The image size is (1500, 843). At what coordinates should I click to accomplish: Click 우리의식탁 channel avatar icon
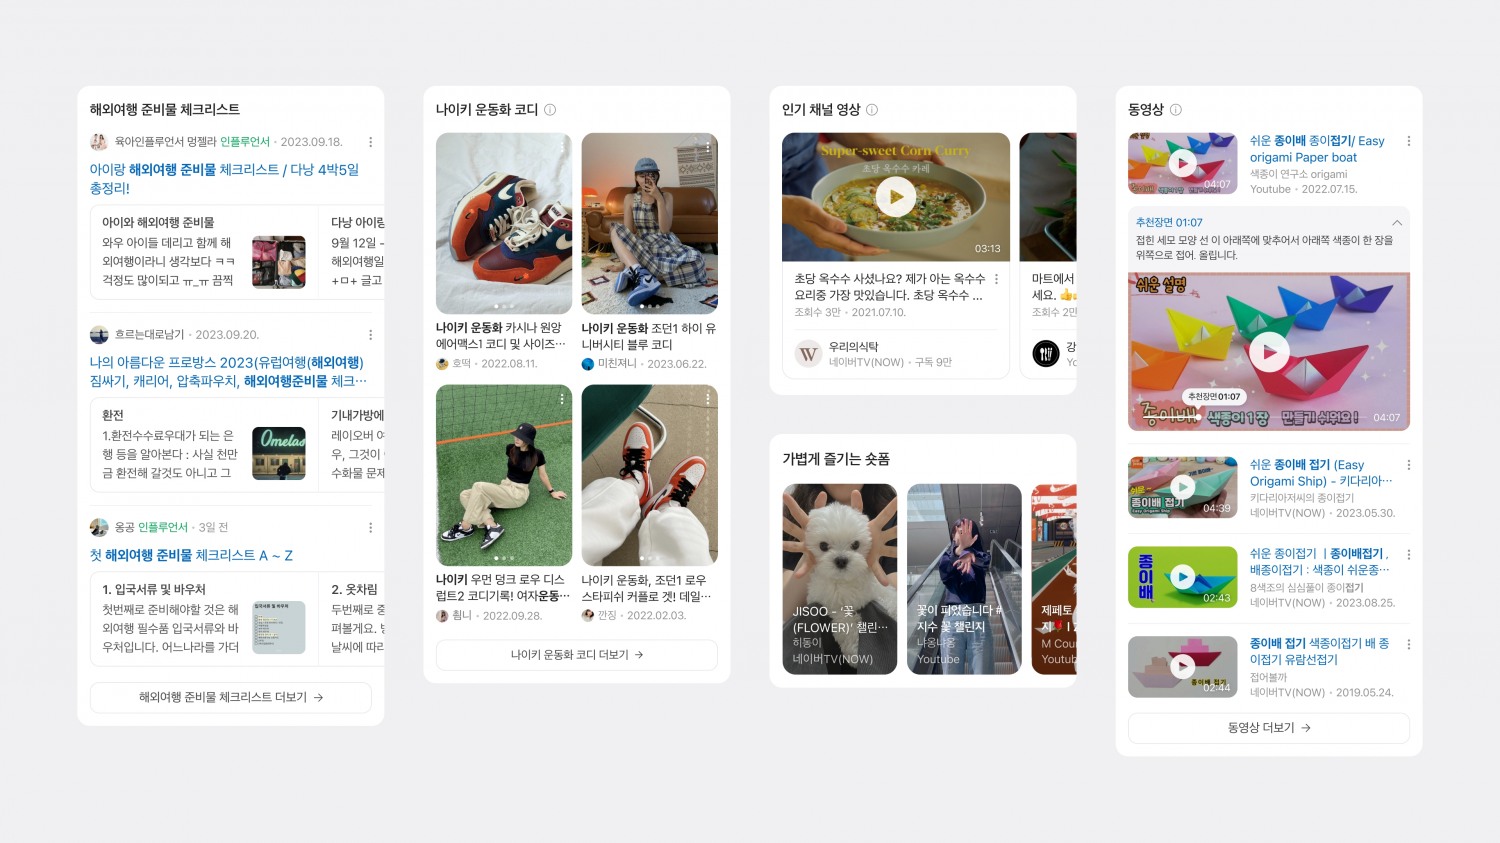808,354
